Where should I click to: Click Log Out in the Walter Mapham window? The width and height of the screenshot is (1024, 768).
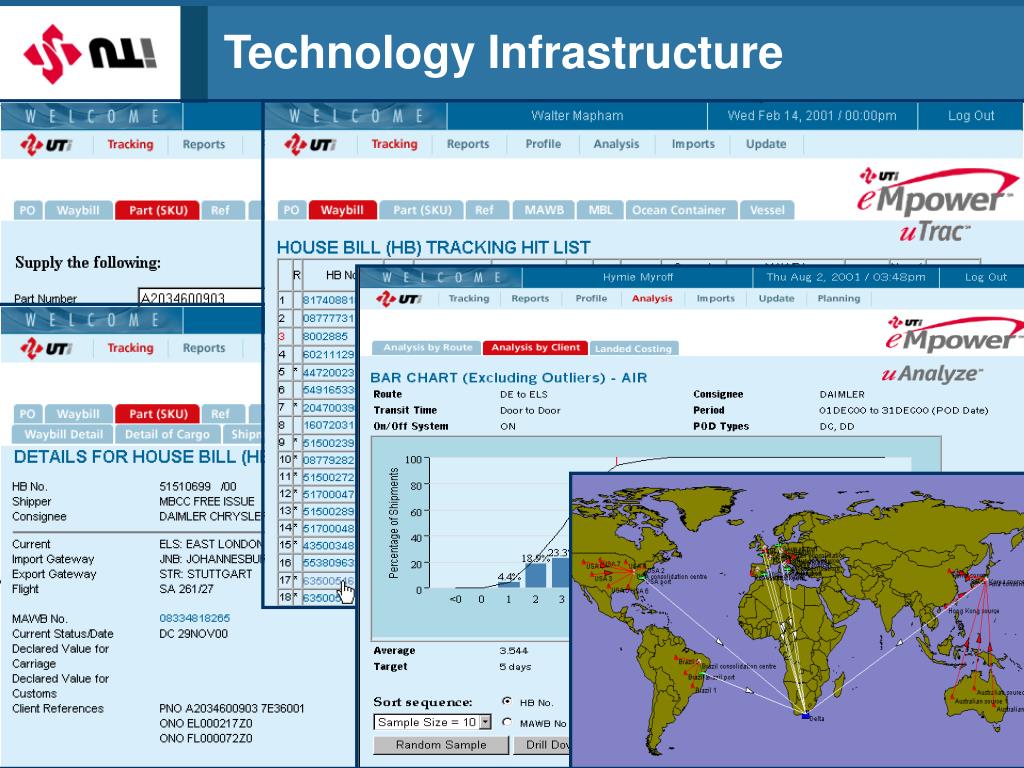point(970,116)
